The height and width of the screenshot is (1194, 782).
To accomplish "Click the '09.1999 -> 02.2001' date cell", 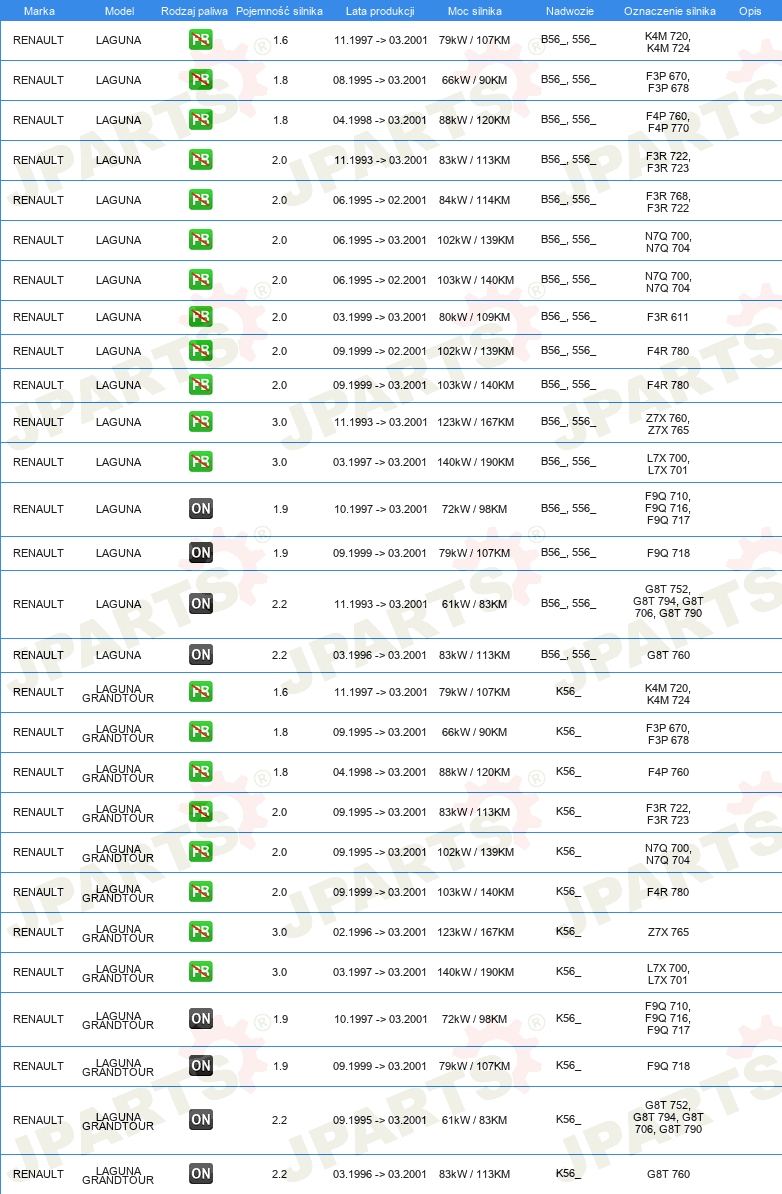I will click(380, 351).
